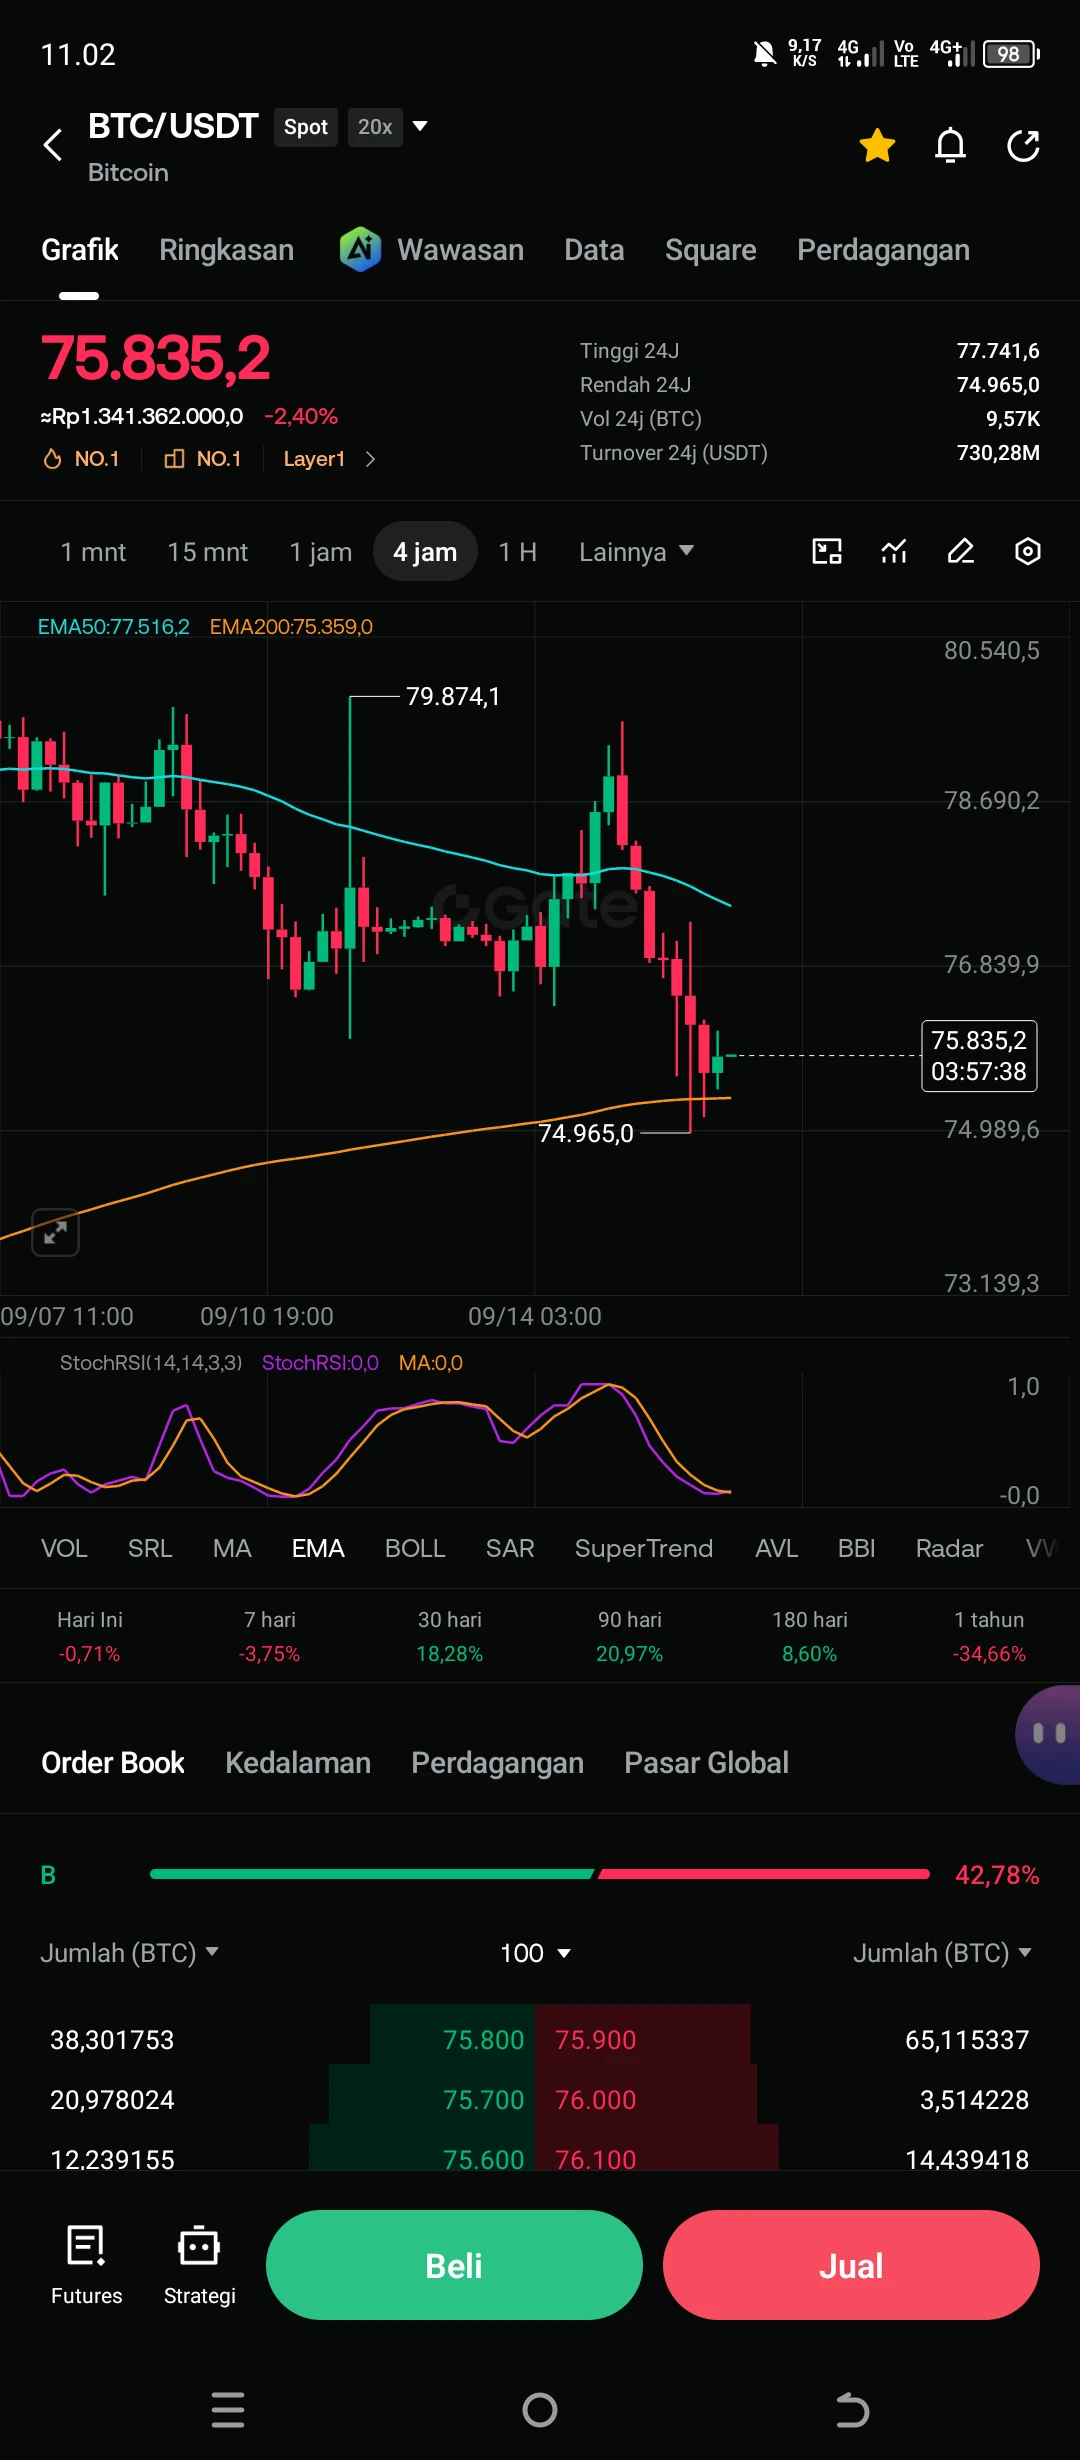Switch to the Ringkasan tab

point(226,250)
